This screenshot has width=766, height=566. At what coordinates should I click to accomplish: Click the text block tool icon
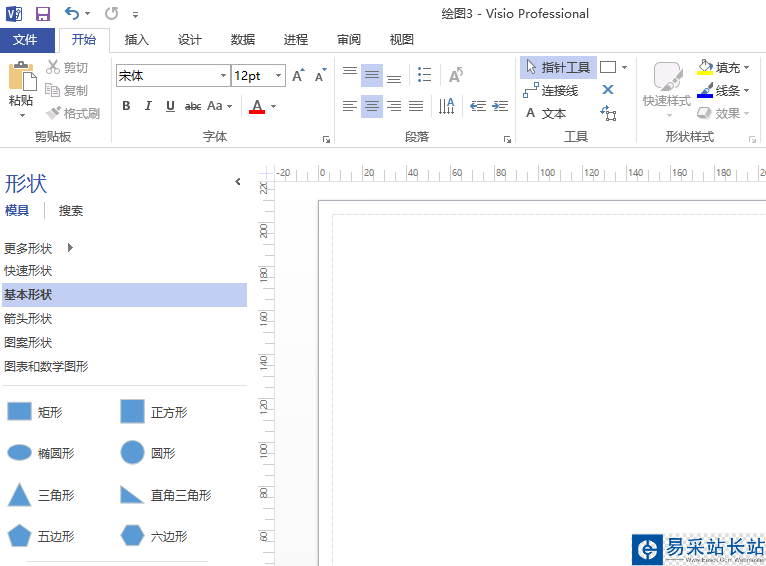608,113
